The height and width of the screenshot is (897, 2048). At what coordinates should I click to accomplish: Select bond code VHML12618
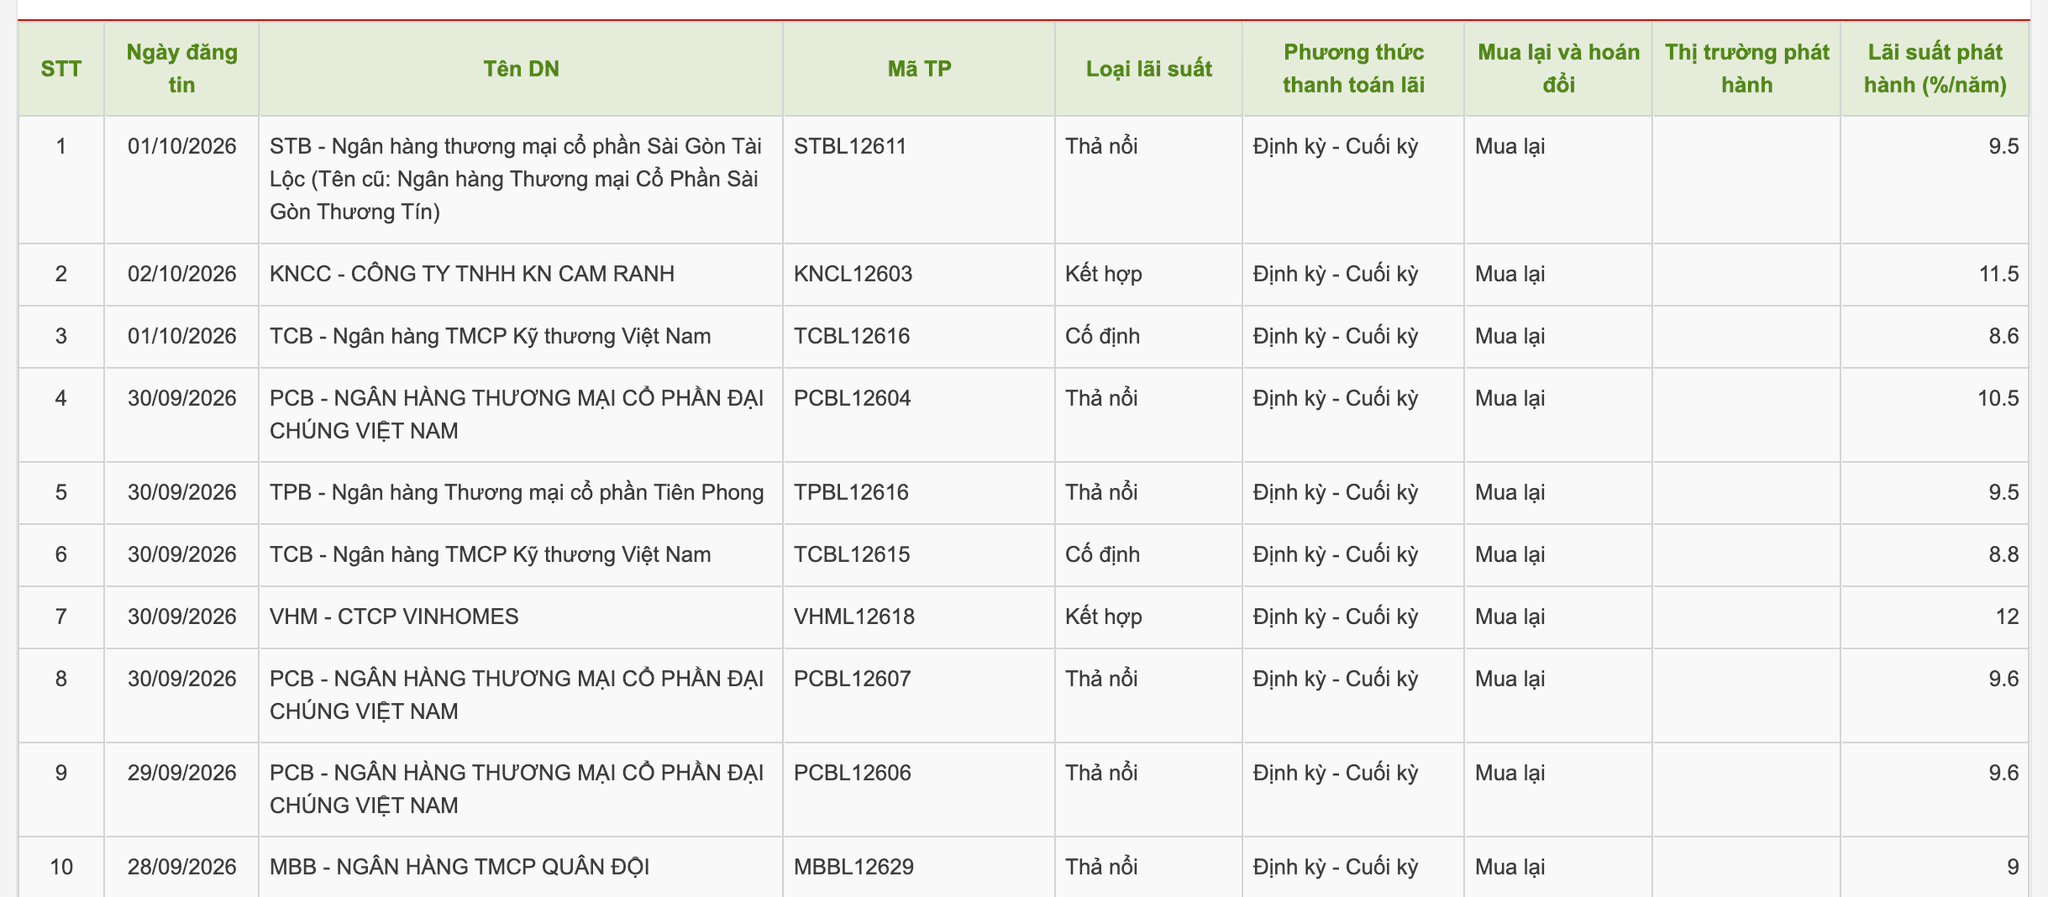(854, 617)
